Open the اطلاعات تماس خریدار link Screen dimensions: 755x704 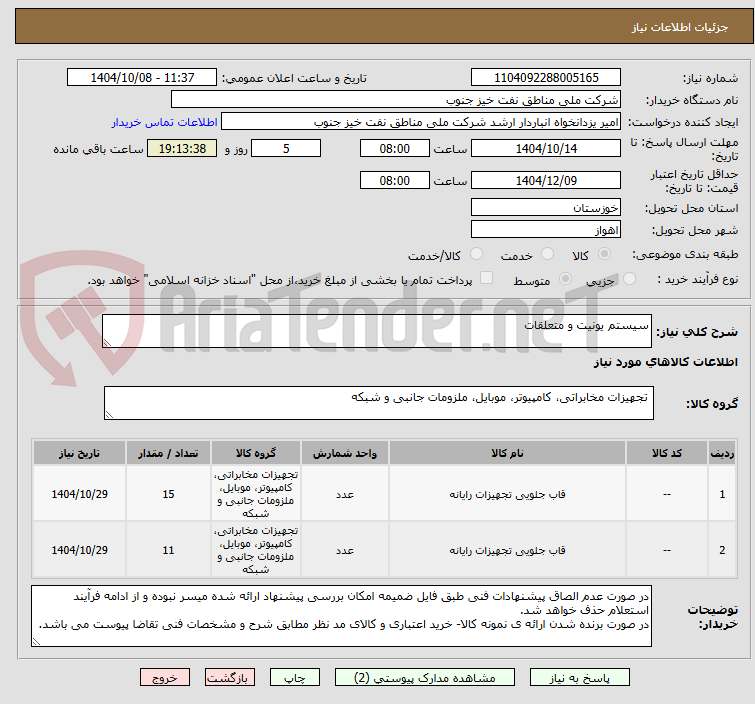click(x=165, y=122)
